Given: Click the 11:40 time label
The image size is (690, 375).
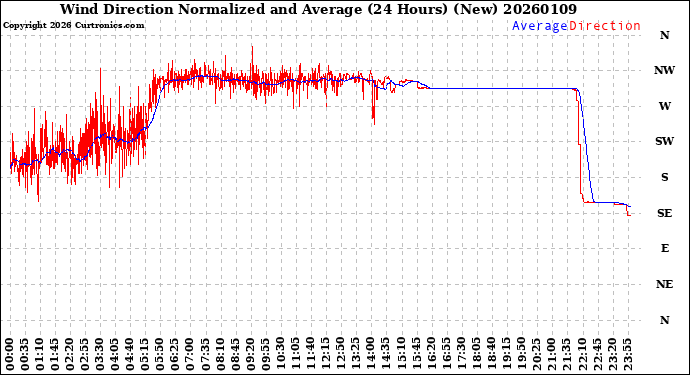Looking at the screenshot, I should coord(310,355).
